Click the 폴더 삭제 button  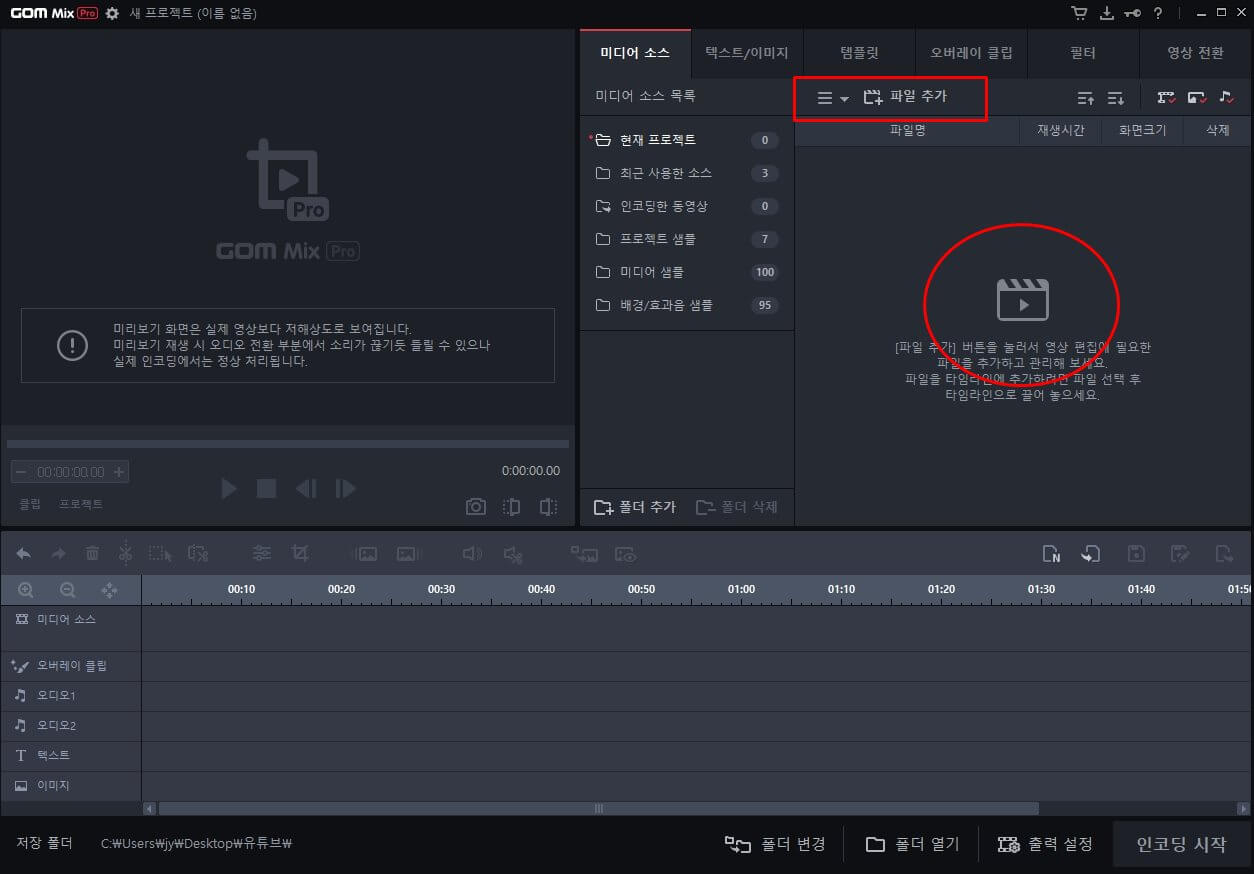737,507
